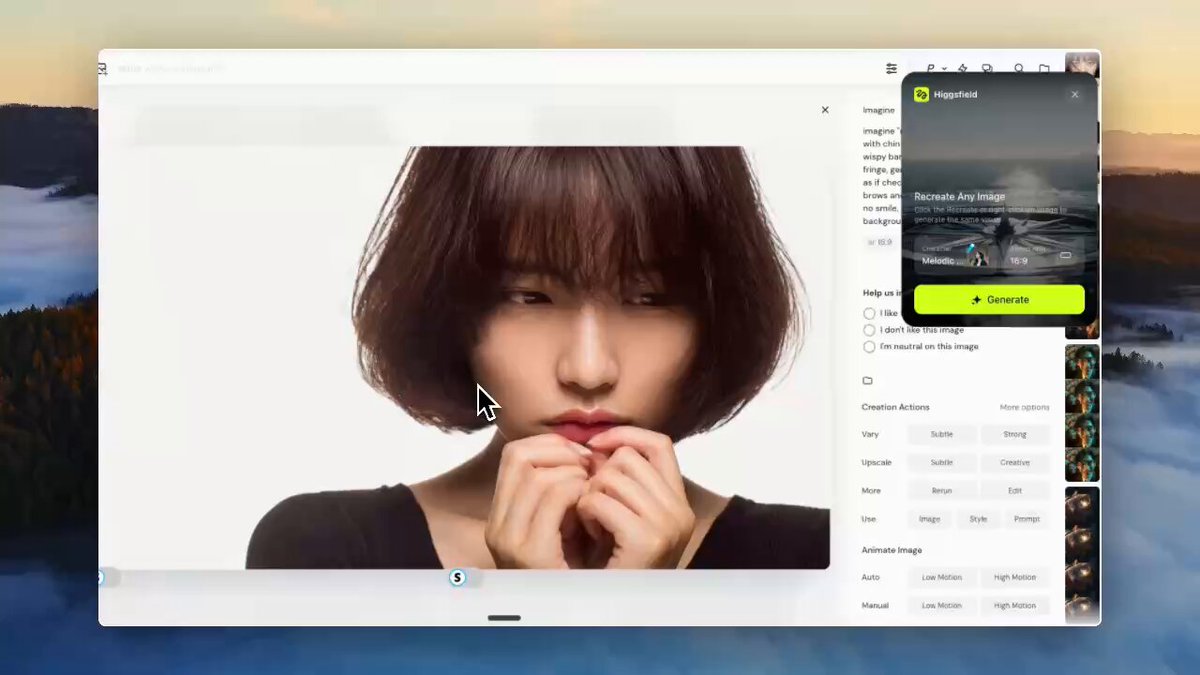Click Vary Strong button
The width and height of the screenshot is (1200, 675).
coord(1015,434)
